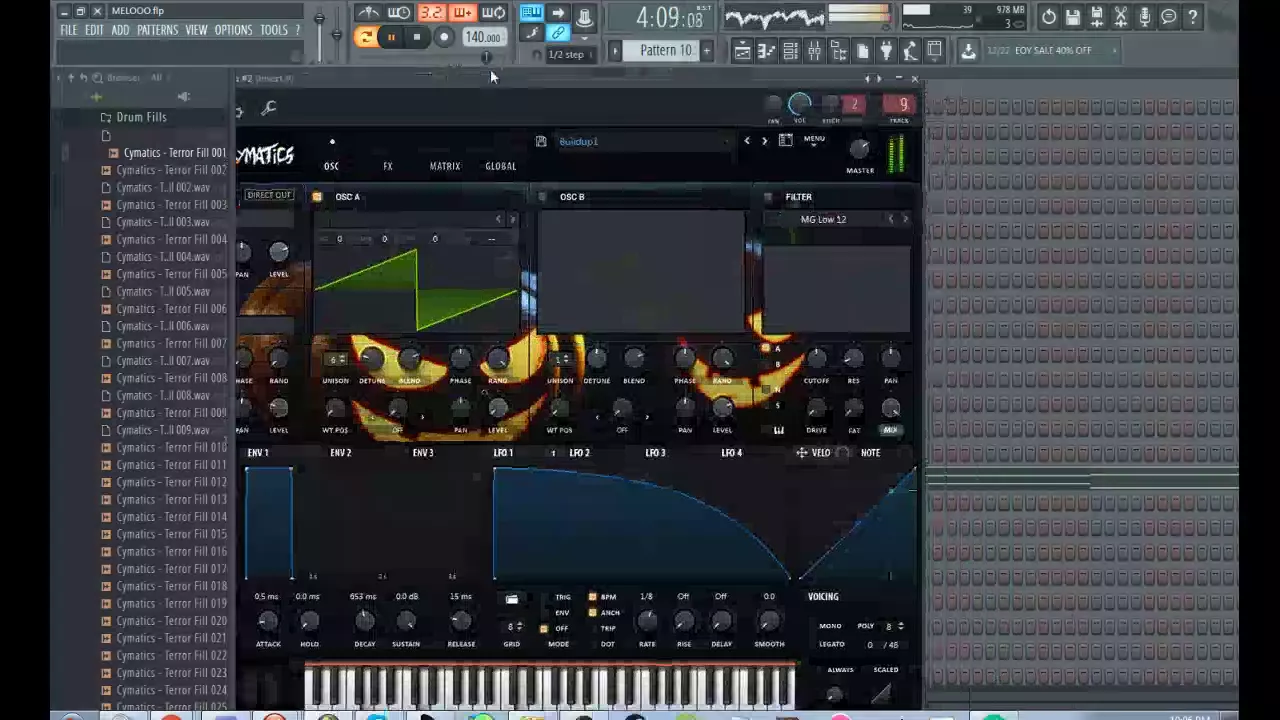Pause playback in the transport bar
Viewport: 1280px width, 720px height.
tap(391, 37)
